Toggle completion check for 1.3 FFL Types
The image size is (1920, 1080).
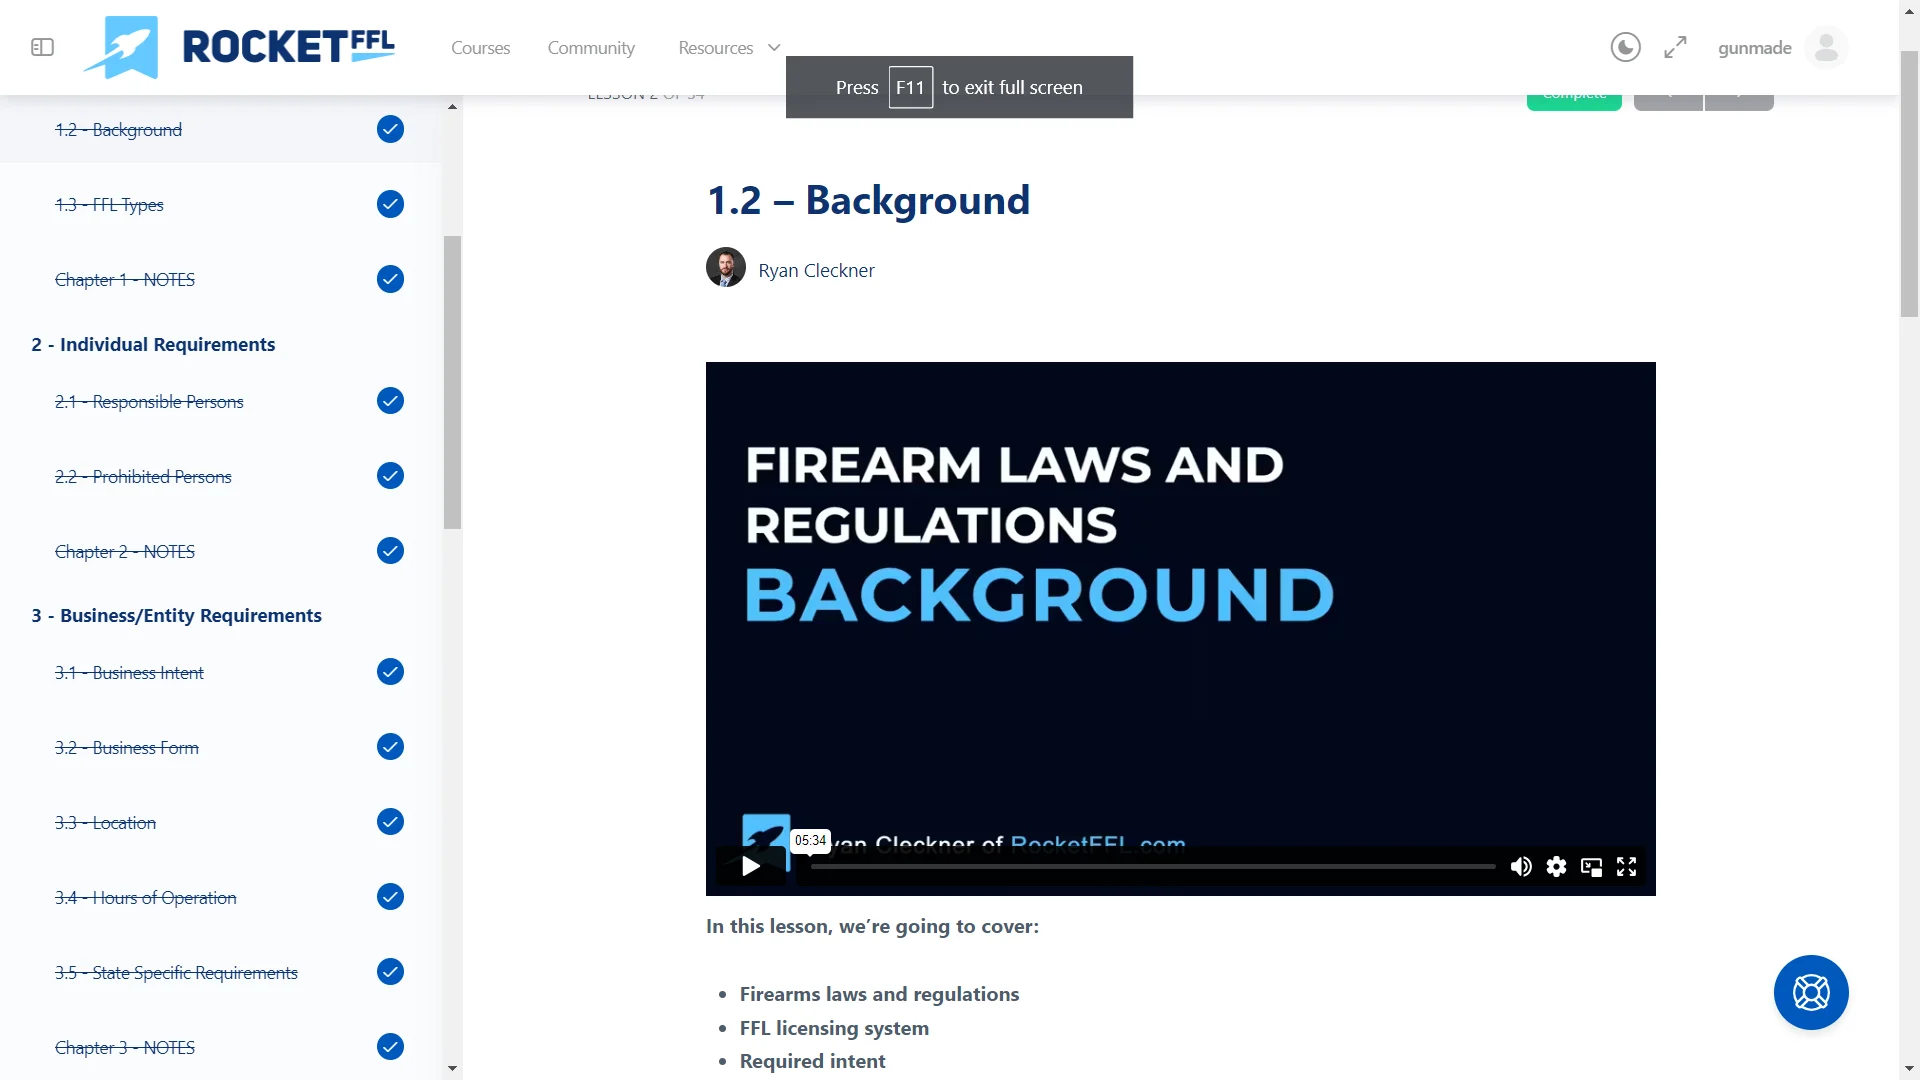(390, 204)
